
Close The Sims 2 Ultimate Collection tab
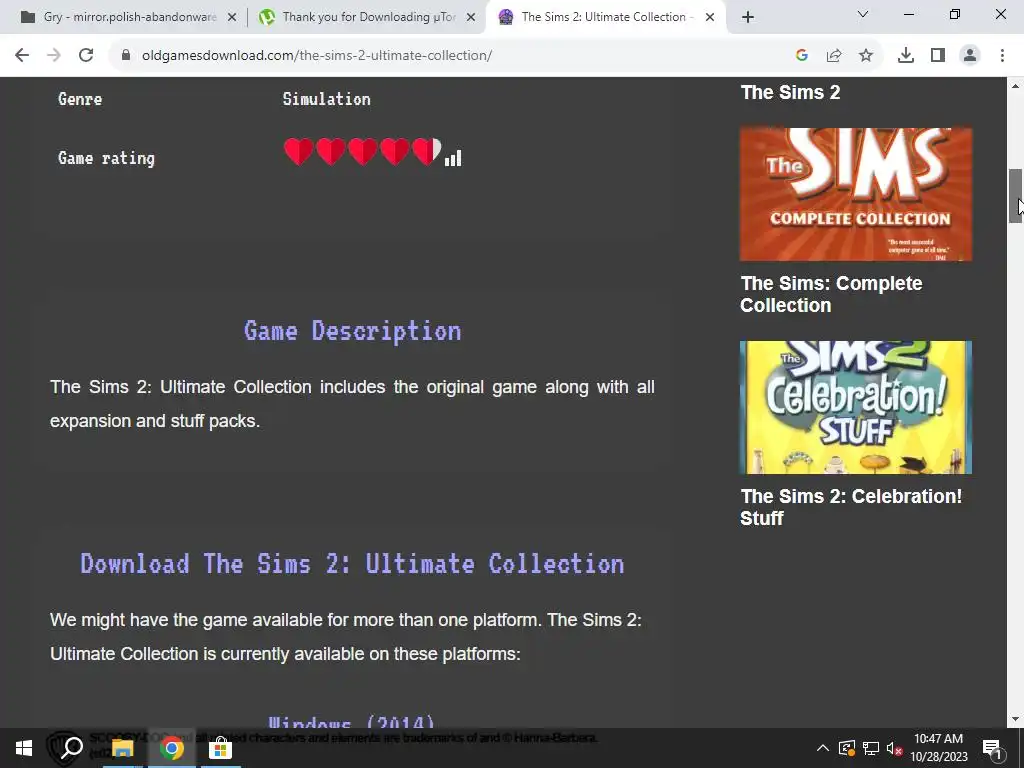coord(710,18)
